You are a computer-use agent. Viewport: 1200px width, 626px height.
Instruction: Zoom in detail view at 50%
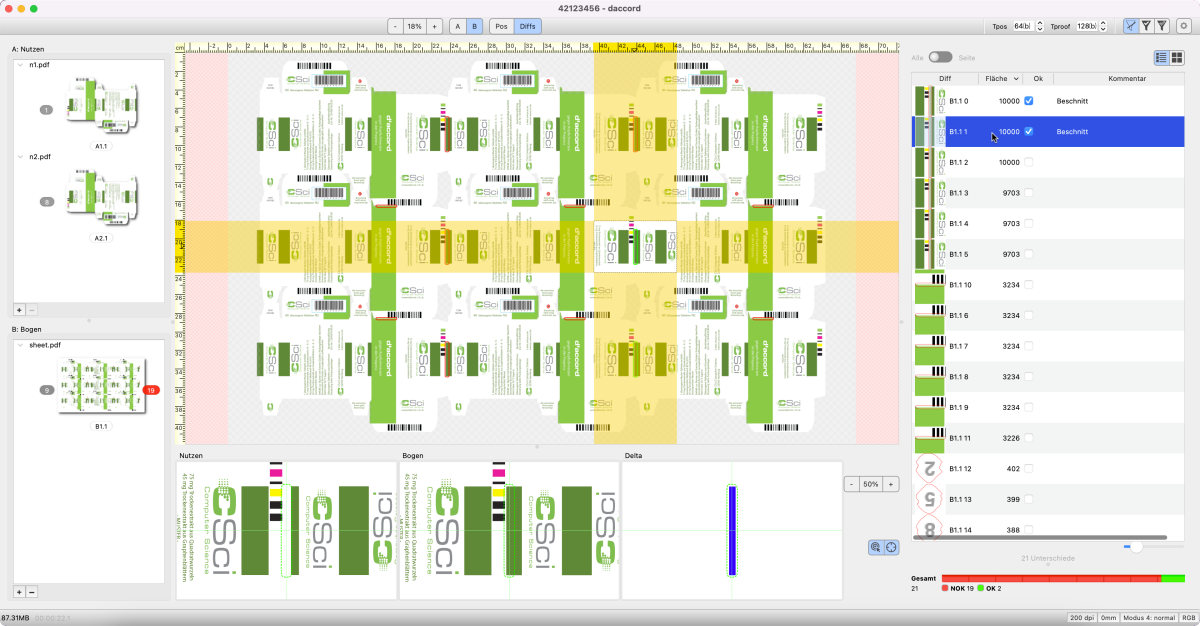point(891,484)
